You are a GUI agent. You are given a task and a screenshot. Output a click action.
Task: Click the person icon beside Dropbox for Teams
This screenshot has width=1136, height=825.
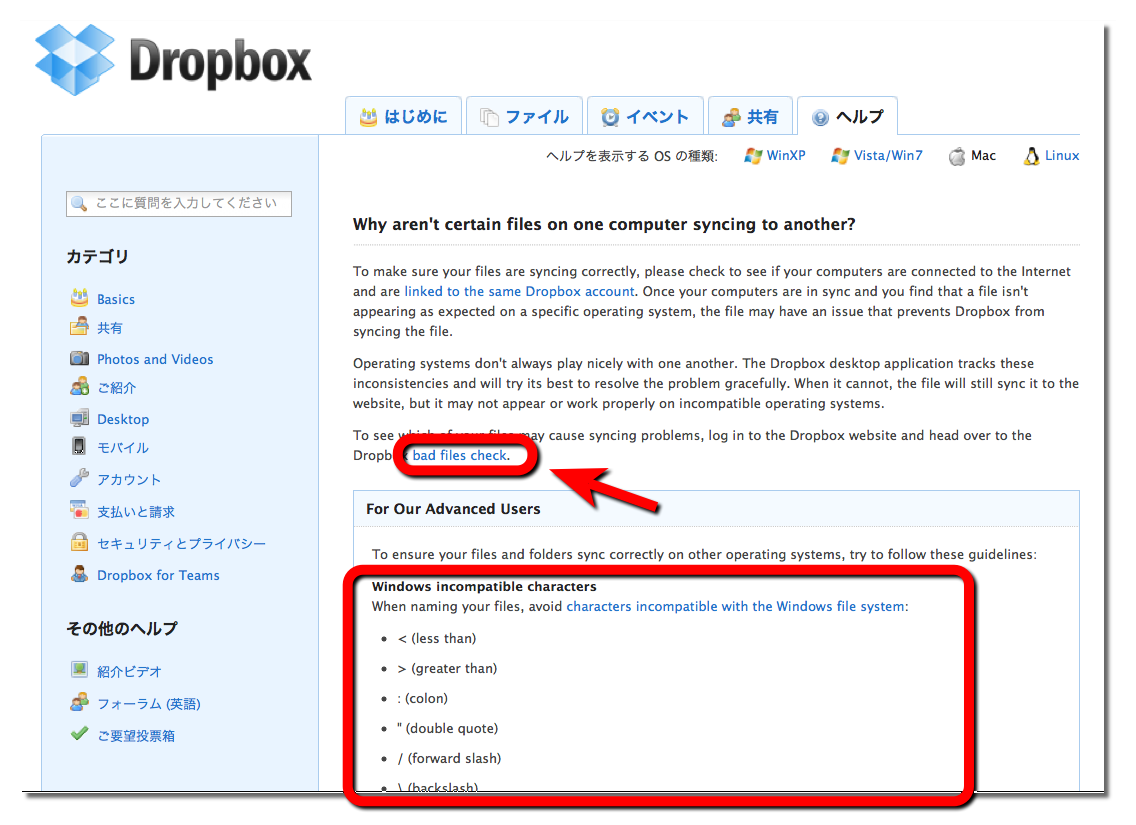tap(79, 574)
